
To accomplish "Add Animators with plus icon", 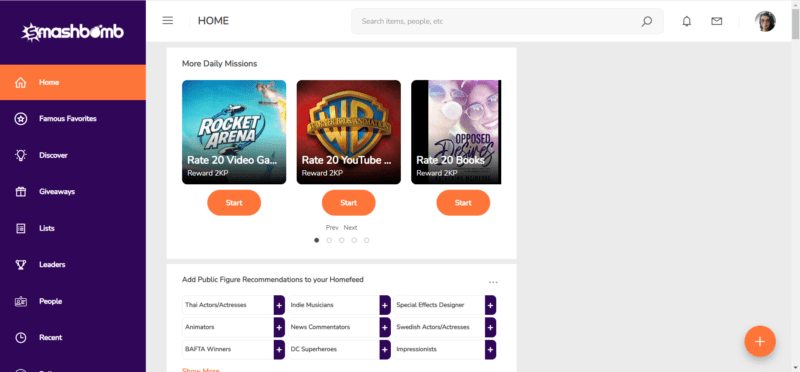I will click(x=279, y=327).
